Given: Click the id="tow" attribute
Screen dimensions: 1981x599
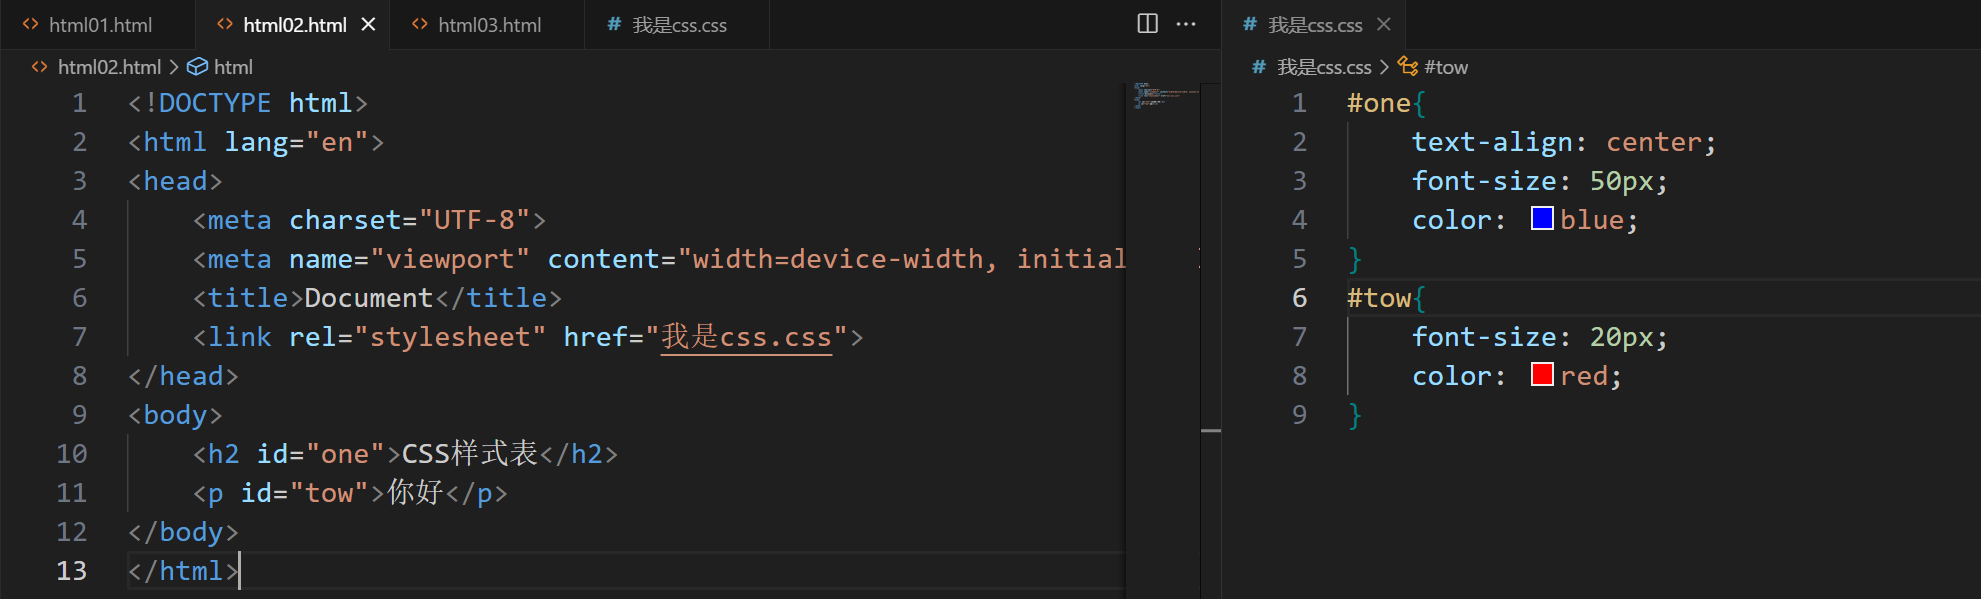Looking at the screenshot, I should pyautogui.click(x=305, y=493).
